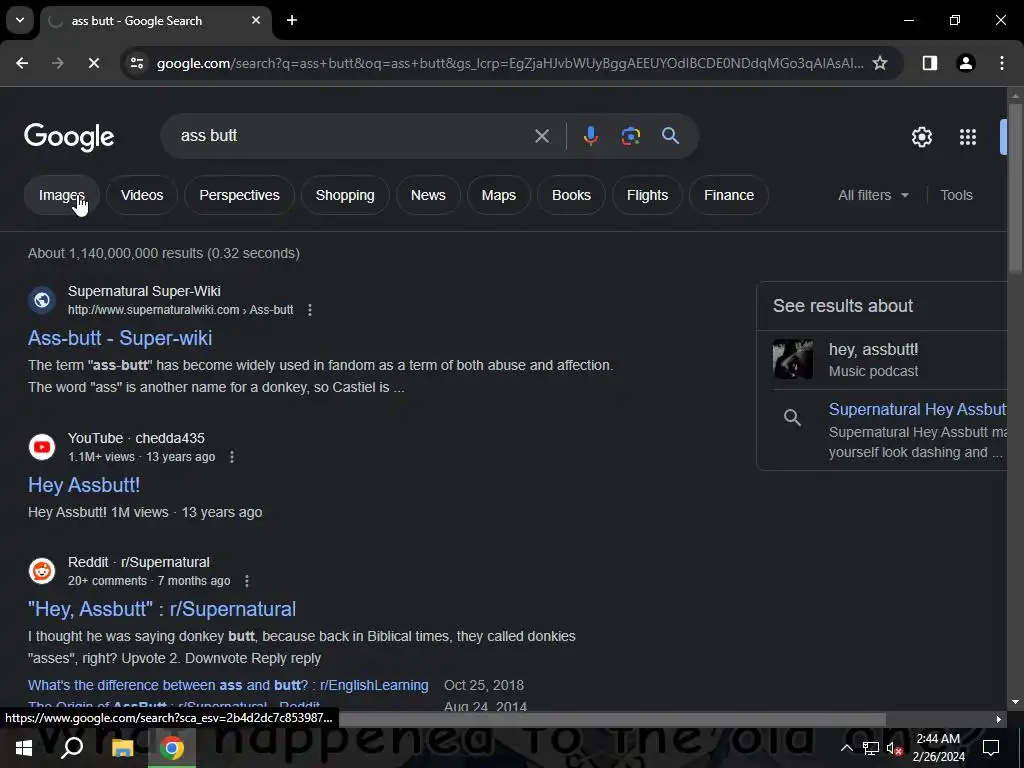The image size is (1024, 768).
Task: Open Hey Assbutt! YouTube result
Action: point(84,485)
